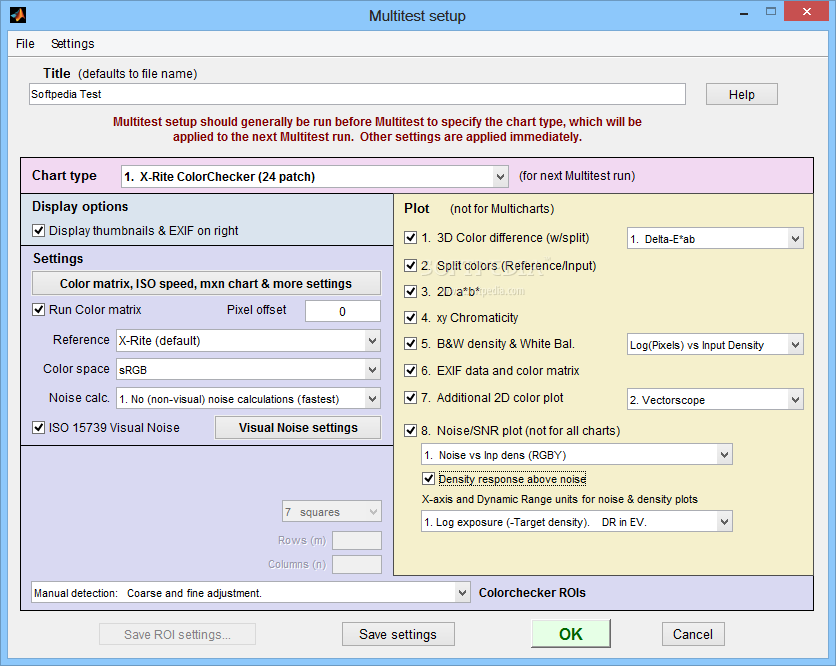Toggle Noise/SNR plot checkbox
Viewport: 836px width, 666px height.
[411, 430]
